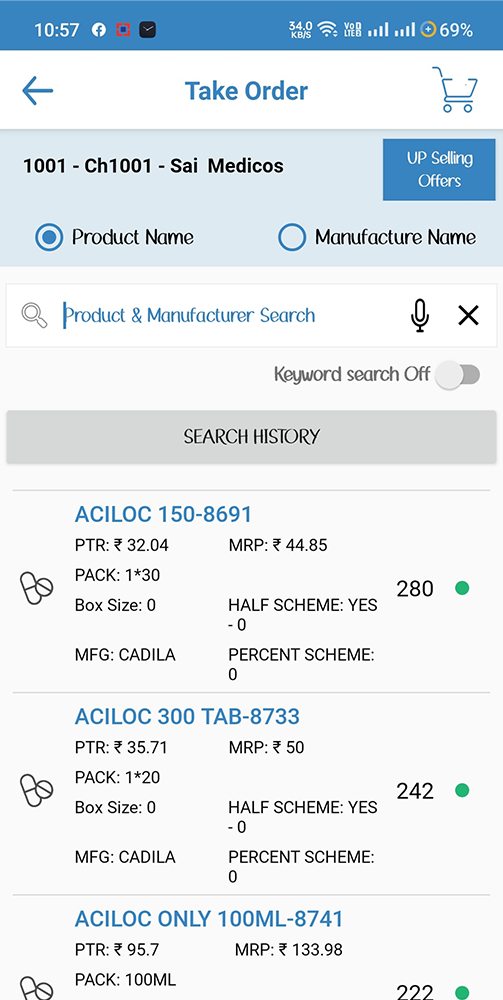Open the SEARCH HISTORY button
This screenshot has width=503, height=1000.
[x=251, y=437]
